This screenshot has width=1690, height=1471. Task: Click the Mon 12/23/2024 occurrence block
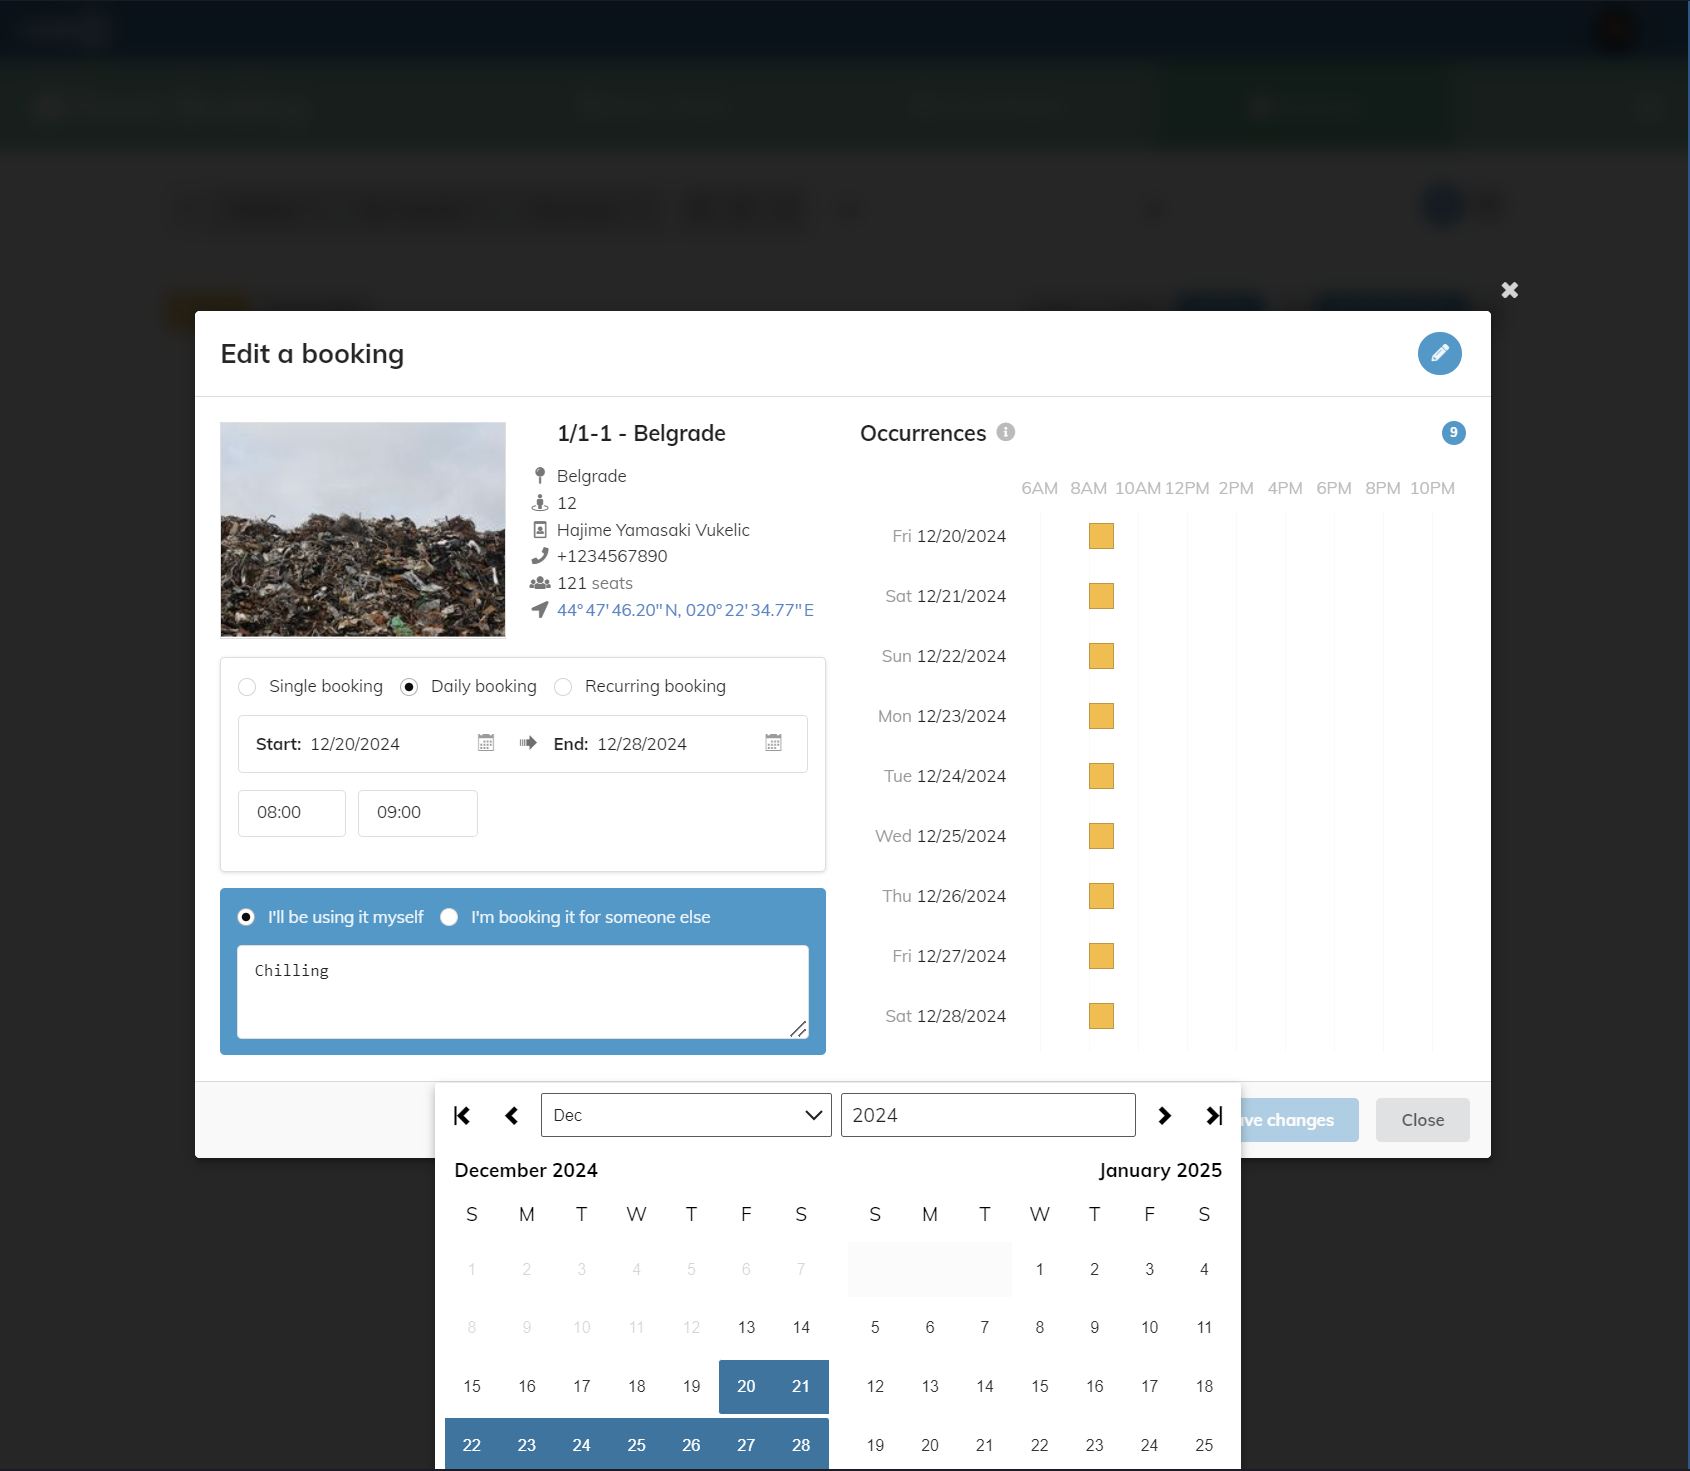click(x=1101, y=716)
